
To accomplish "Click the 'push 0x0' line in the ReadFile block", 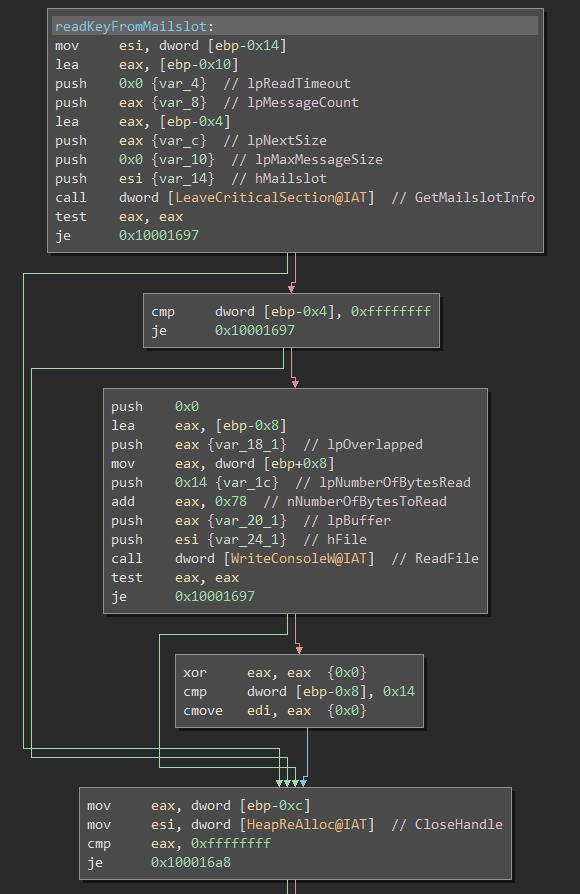I will click(x=155, y=407).
